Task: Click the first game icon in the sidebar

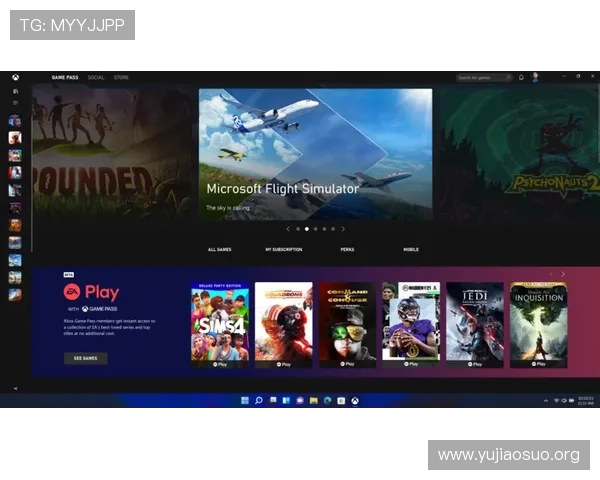Action: (15, 121)
